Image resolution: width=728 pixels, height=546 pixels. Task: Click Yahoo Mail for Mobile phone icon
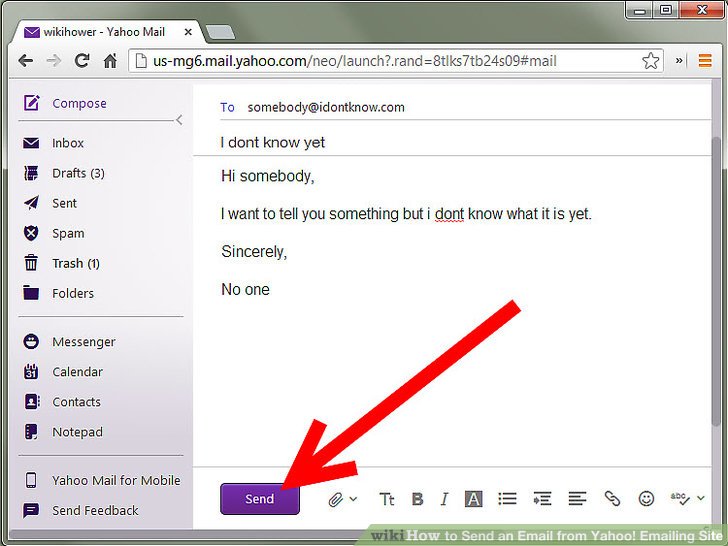(x=31, y=480)
